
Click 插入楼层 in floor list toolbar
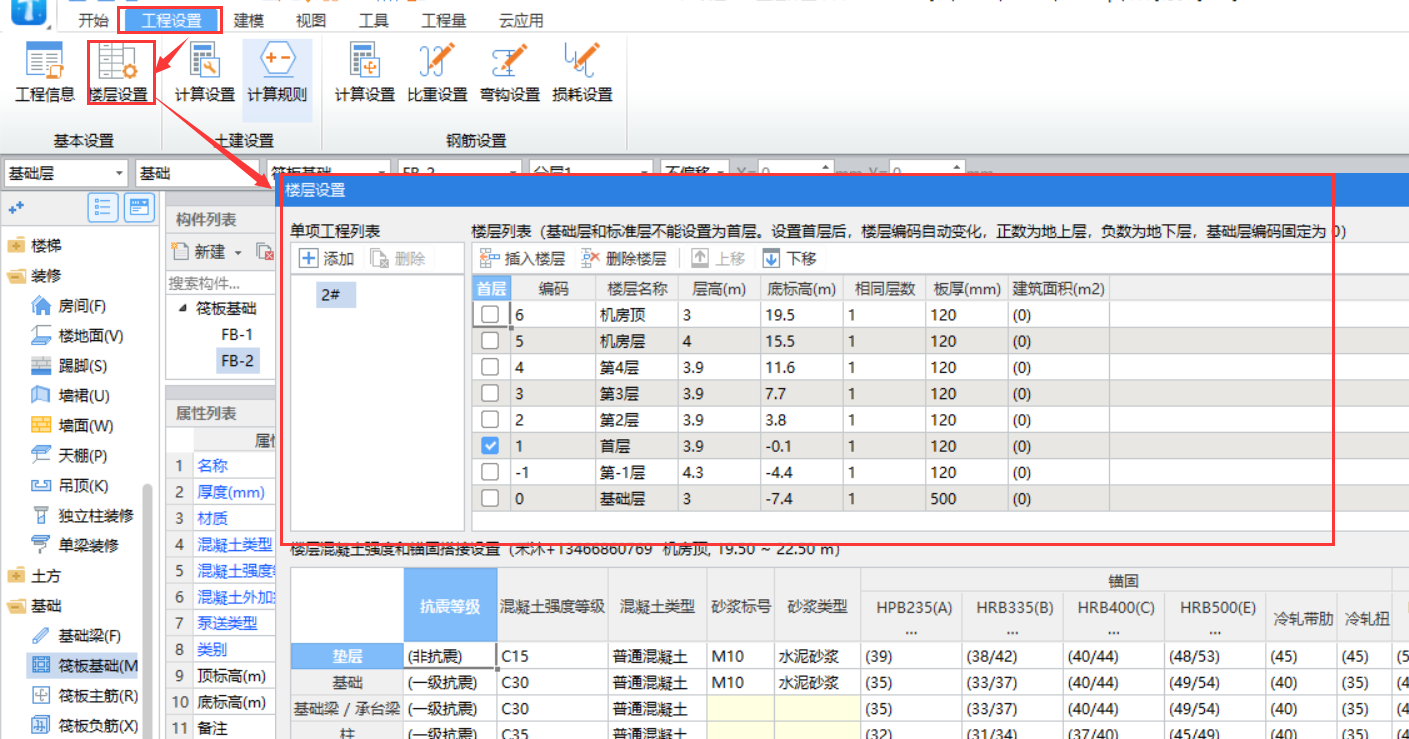[523, 258]
